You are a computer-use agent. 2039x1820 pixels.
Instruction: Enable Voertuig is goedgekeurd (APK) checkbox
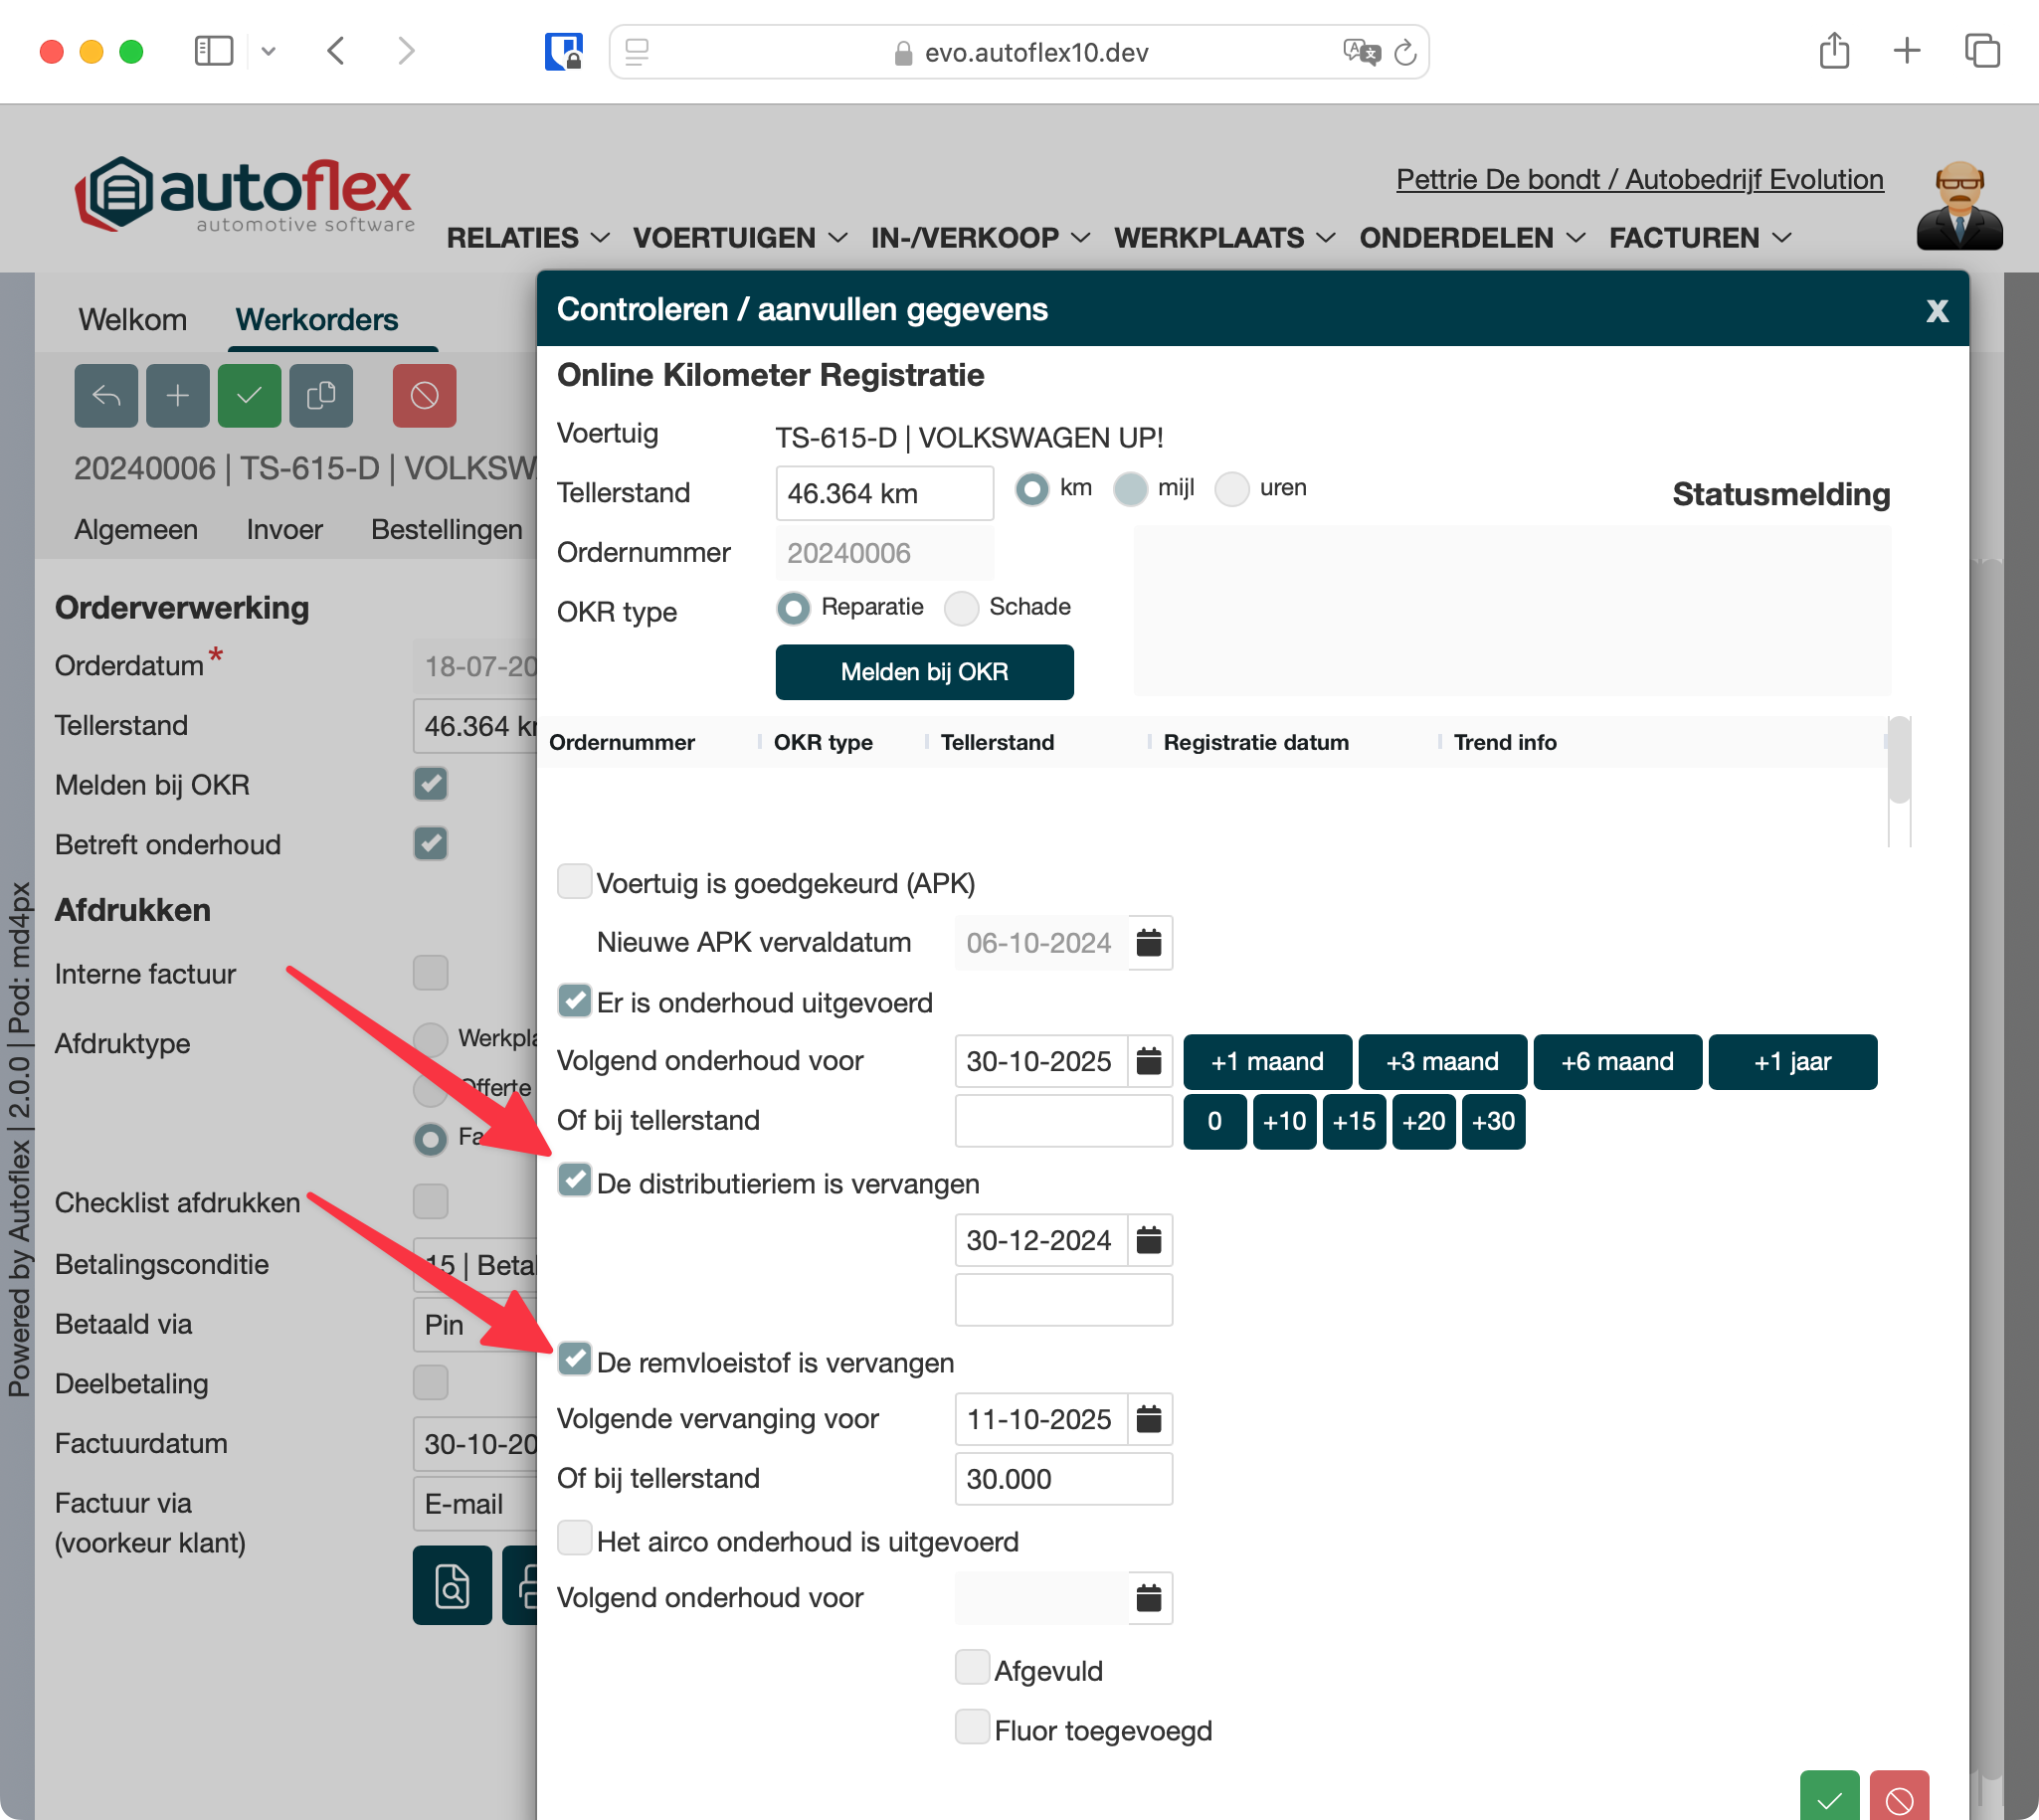(x=574, y=882)
